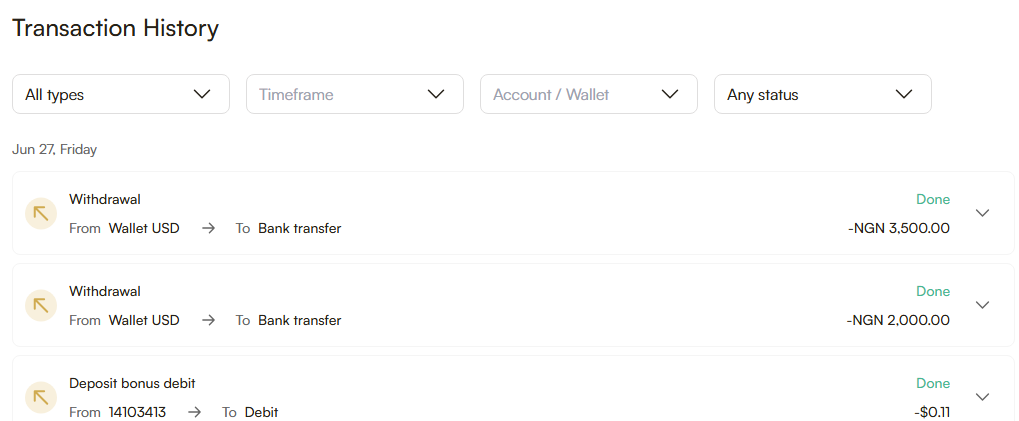Expand the NGN 2,000.00 withdrawal details
This screenshot has width=1019, height=421.
coord(982,305)
